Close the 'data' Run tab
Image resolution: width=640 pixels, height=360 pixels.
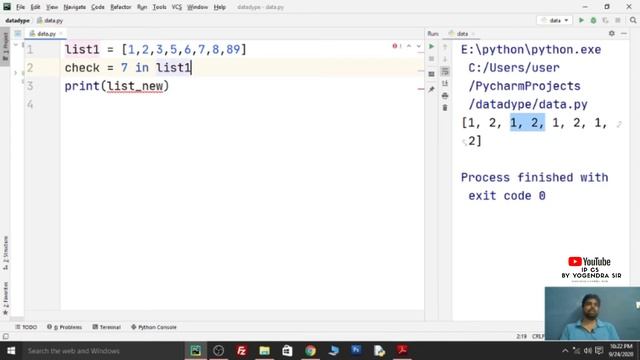[x=473, y=33]
